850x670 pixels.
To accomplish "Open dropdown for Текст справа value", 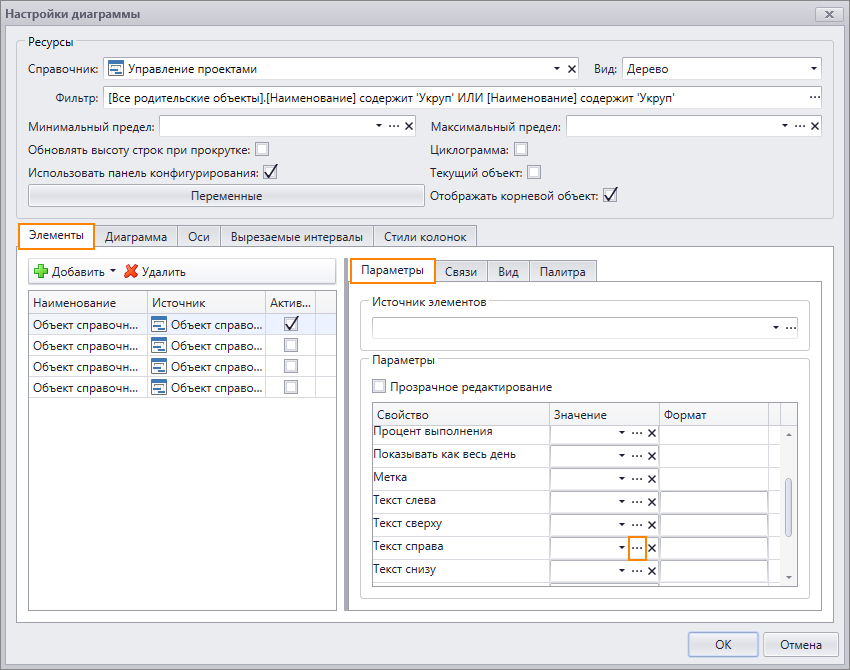I will click(x=622, y=547).
